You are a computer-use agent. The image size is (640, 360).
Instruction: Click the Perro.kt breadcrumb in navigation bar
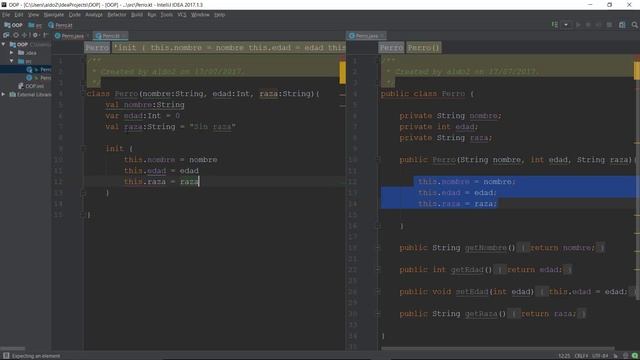click(60, 25)
